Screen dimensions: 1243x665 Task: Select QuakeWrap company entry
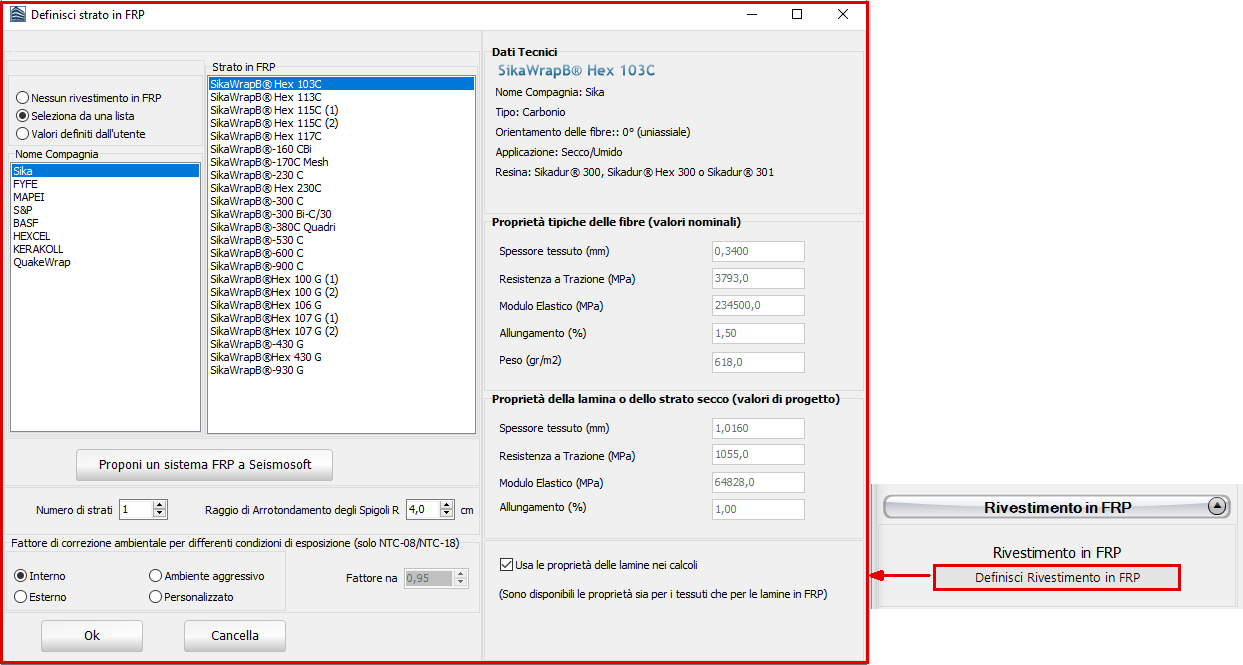click(42, 262)
